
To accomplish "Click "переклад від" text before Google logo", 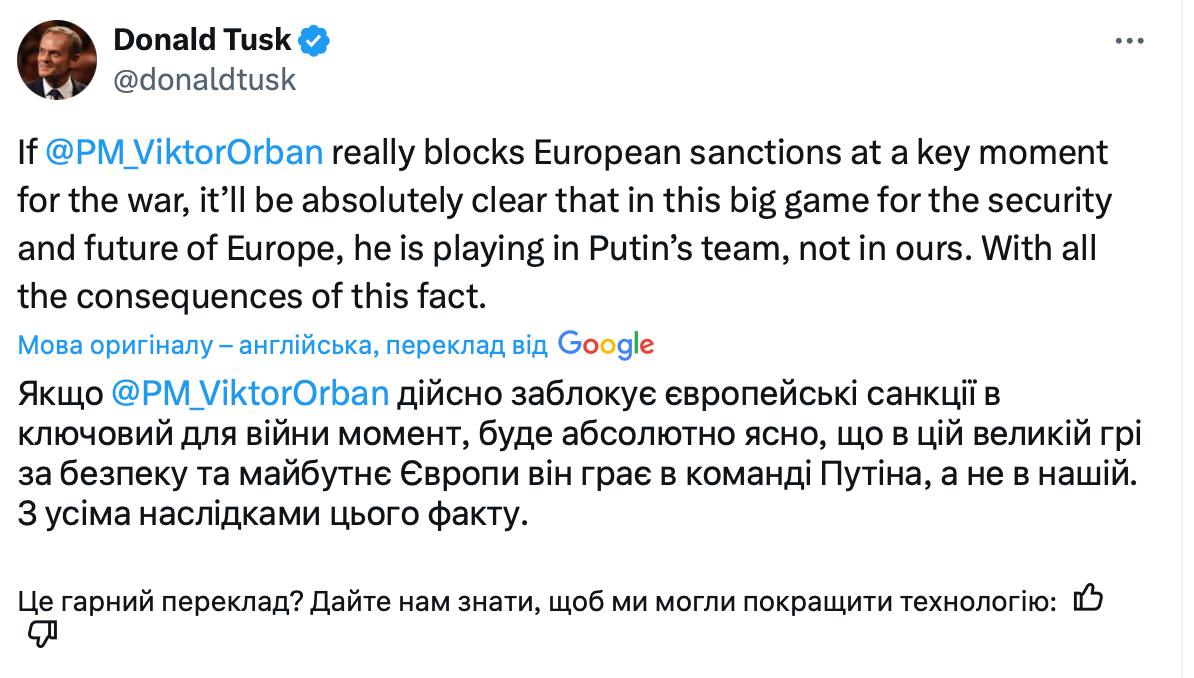I will pos(466,346).
